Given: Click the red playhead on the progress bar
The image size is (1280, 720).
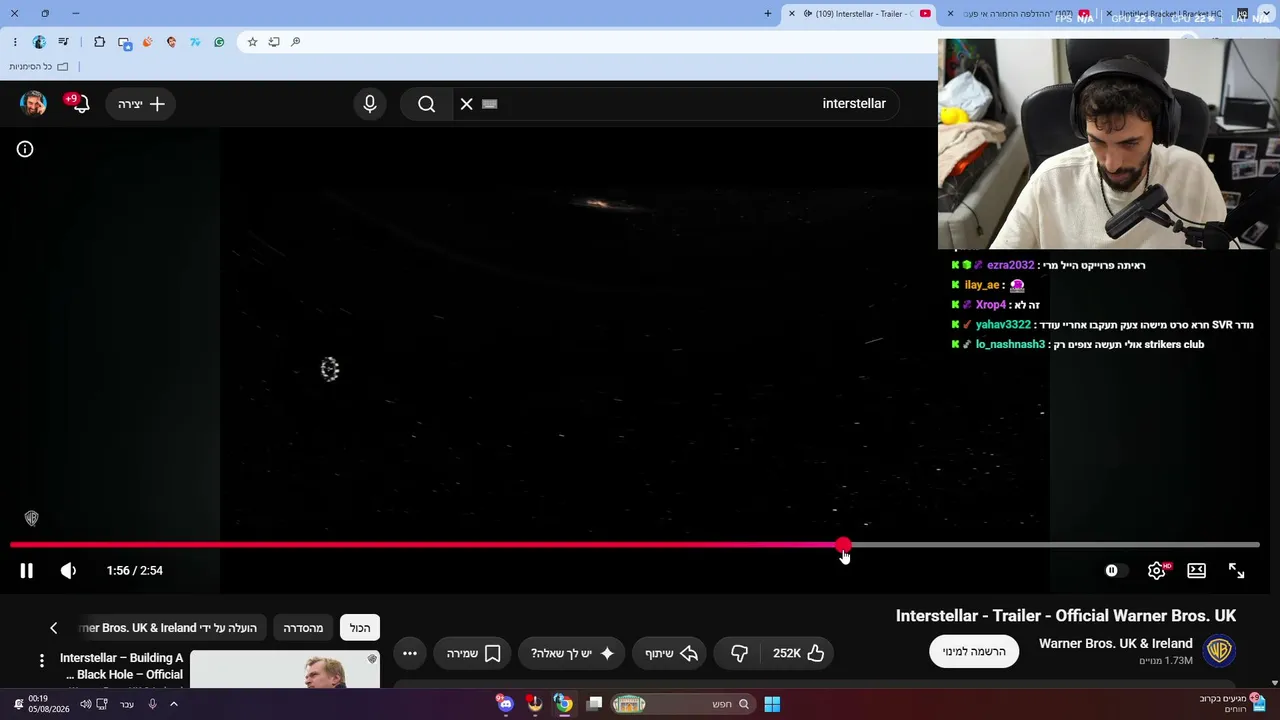Looking at the screenshot, I should click(843, 545).
